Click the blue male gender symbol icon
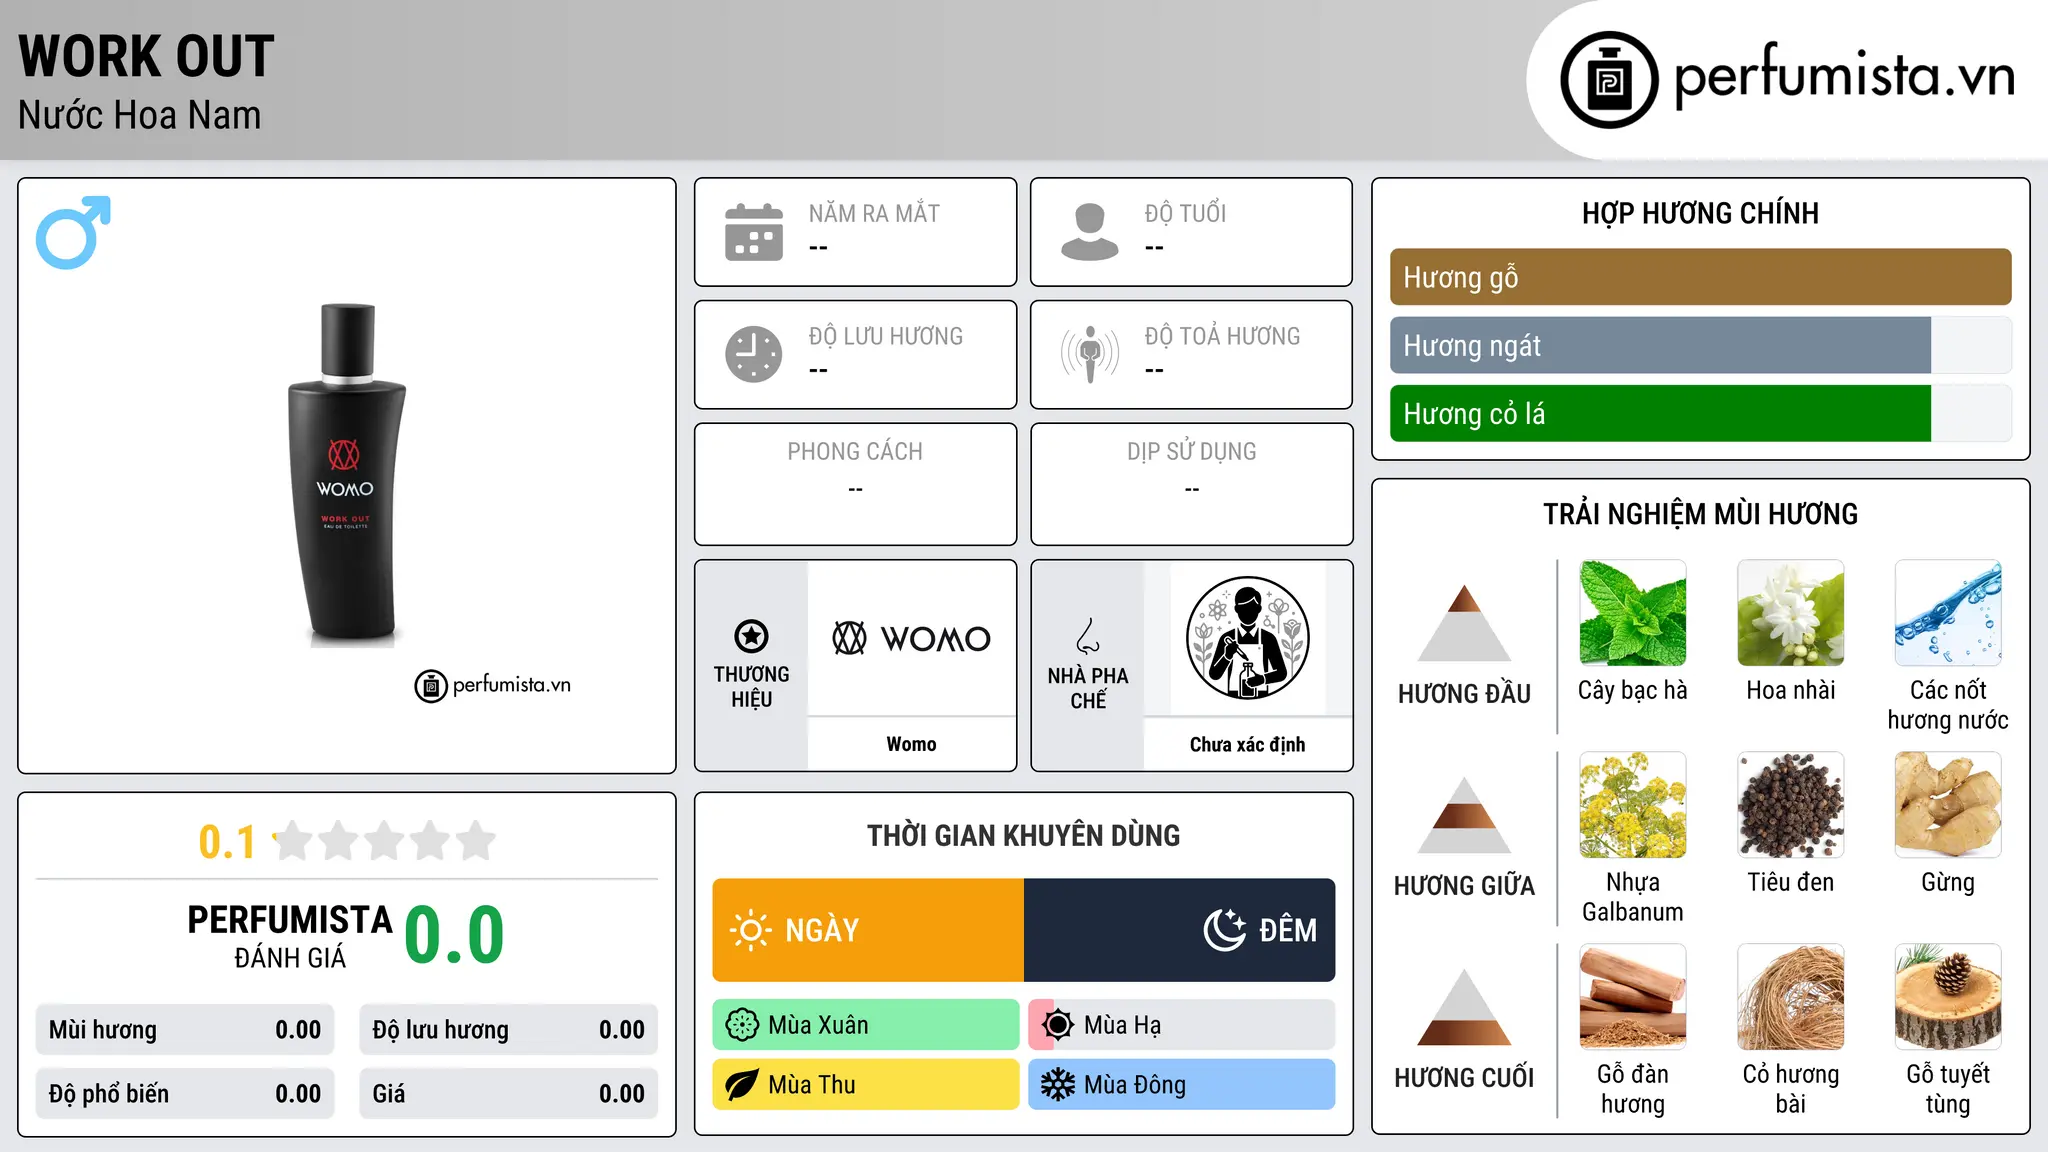Screen dimensions: 2048x1152 click(x=73, y=232)
